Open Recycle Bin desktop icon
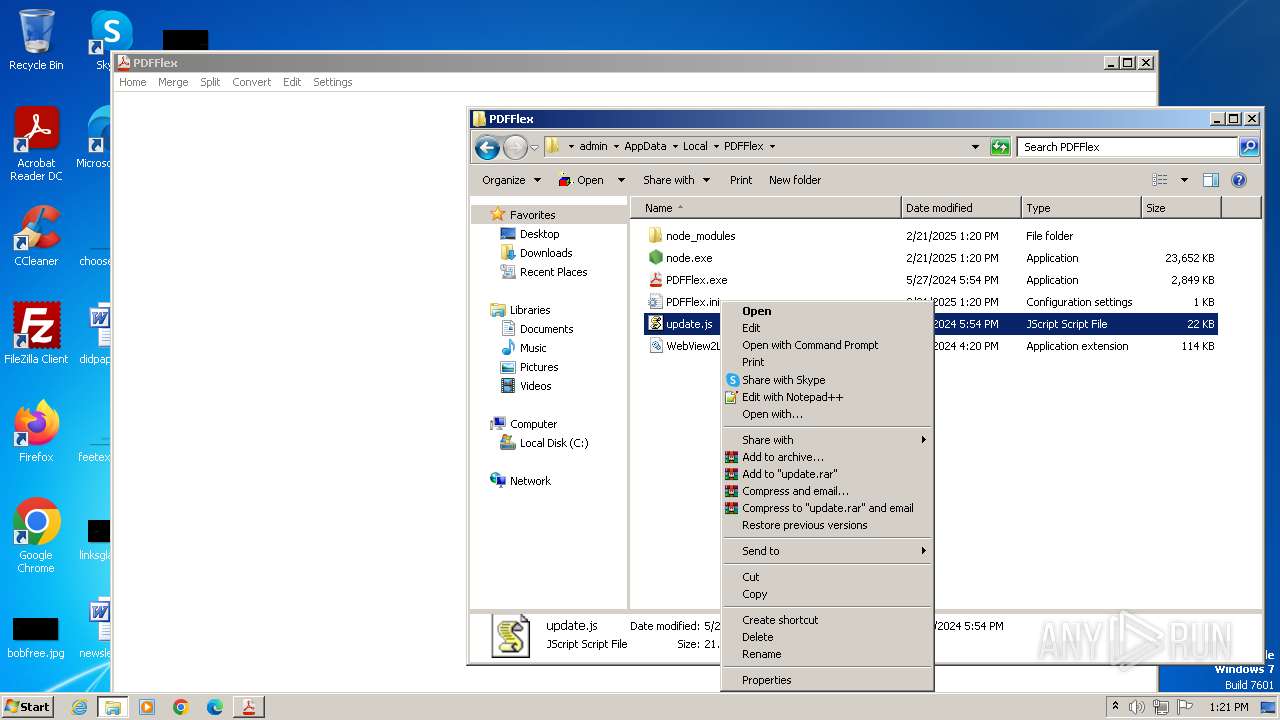The height and width of the screenshot is (720, 1280). [x=36, y=40]
